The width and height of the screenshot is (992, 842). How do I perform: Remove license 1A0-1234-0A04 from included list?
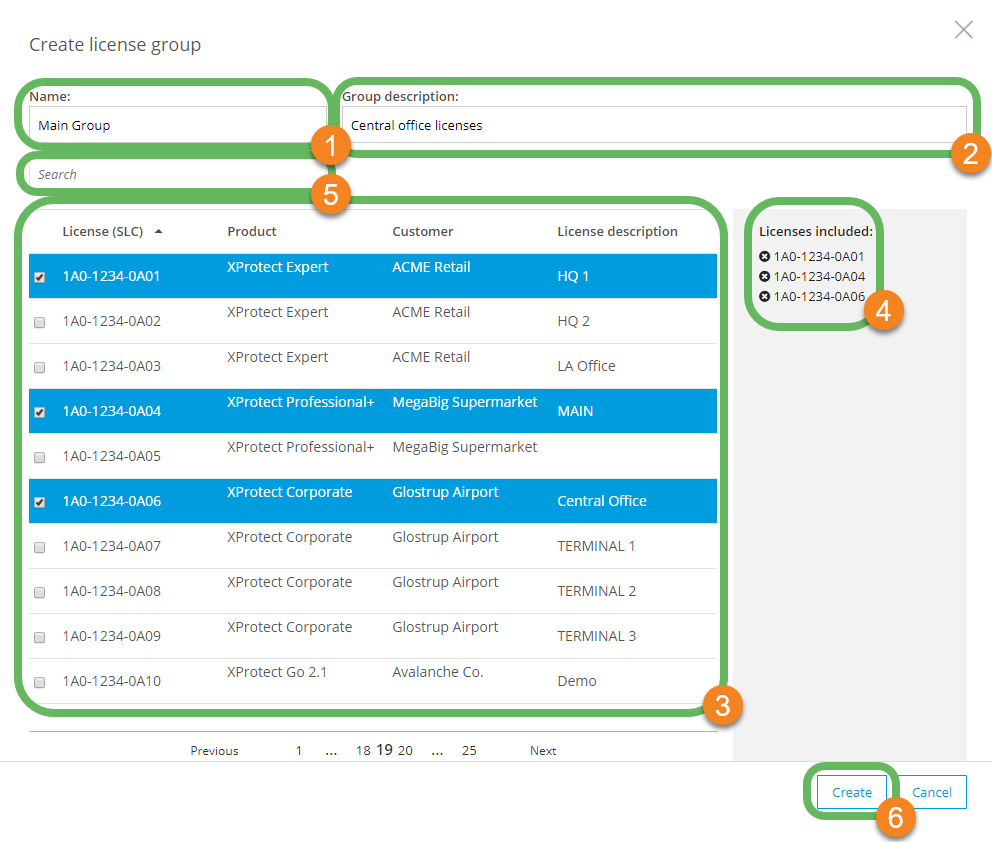pyautogui.click(x=765, y=277)
